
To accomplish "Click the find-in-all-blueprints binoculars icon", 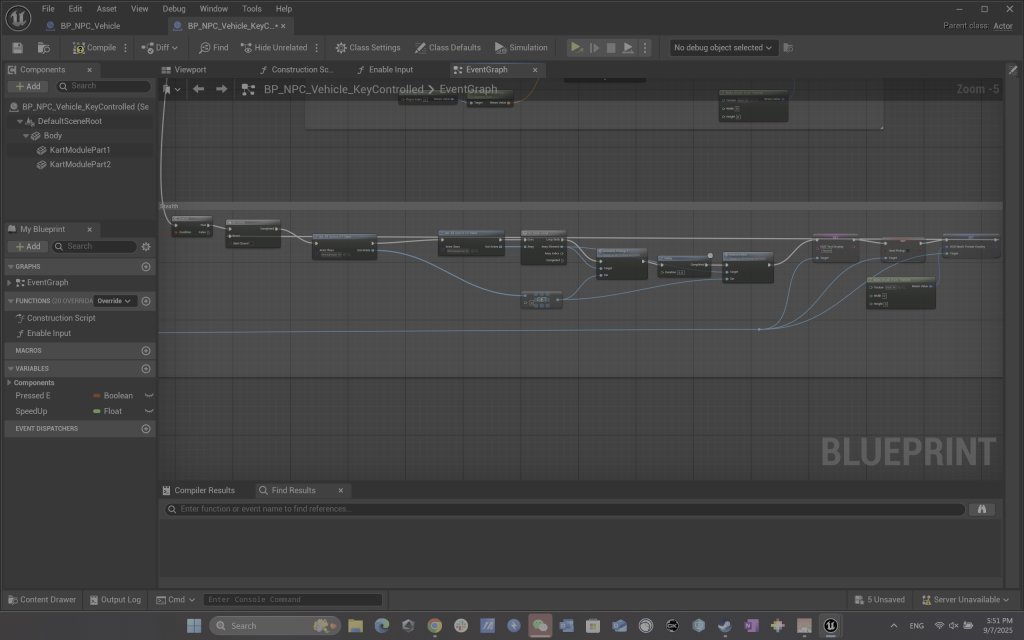I will tap(982, 509).
